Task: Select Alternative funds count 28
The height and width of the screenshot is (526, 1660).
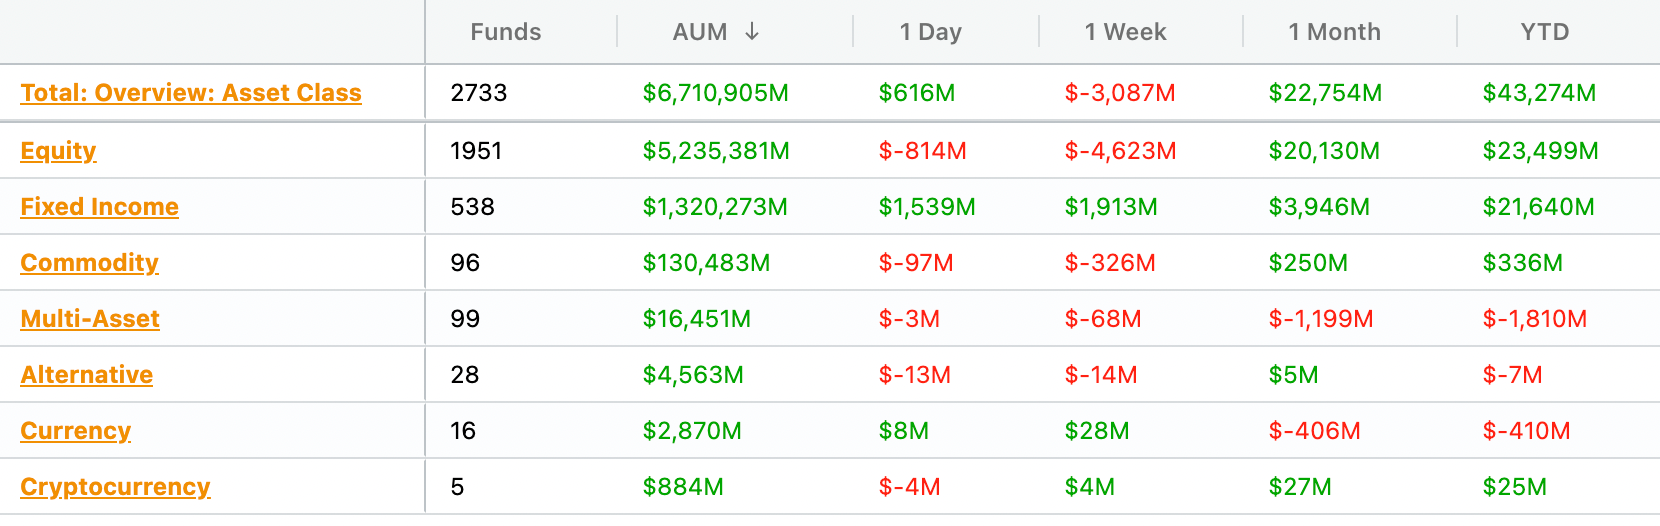Action: click(x=465, y=375)
